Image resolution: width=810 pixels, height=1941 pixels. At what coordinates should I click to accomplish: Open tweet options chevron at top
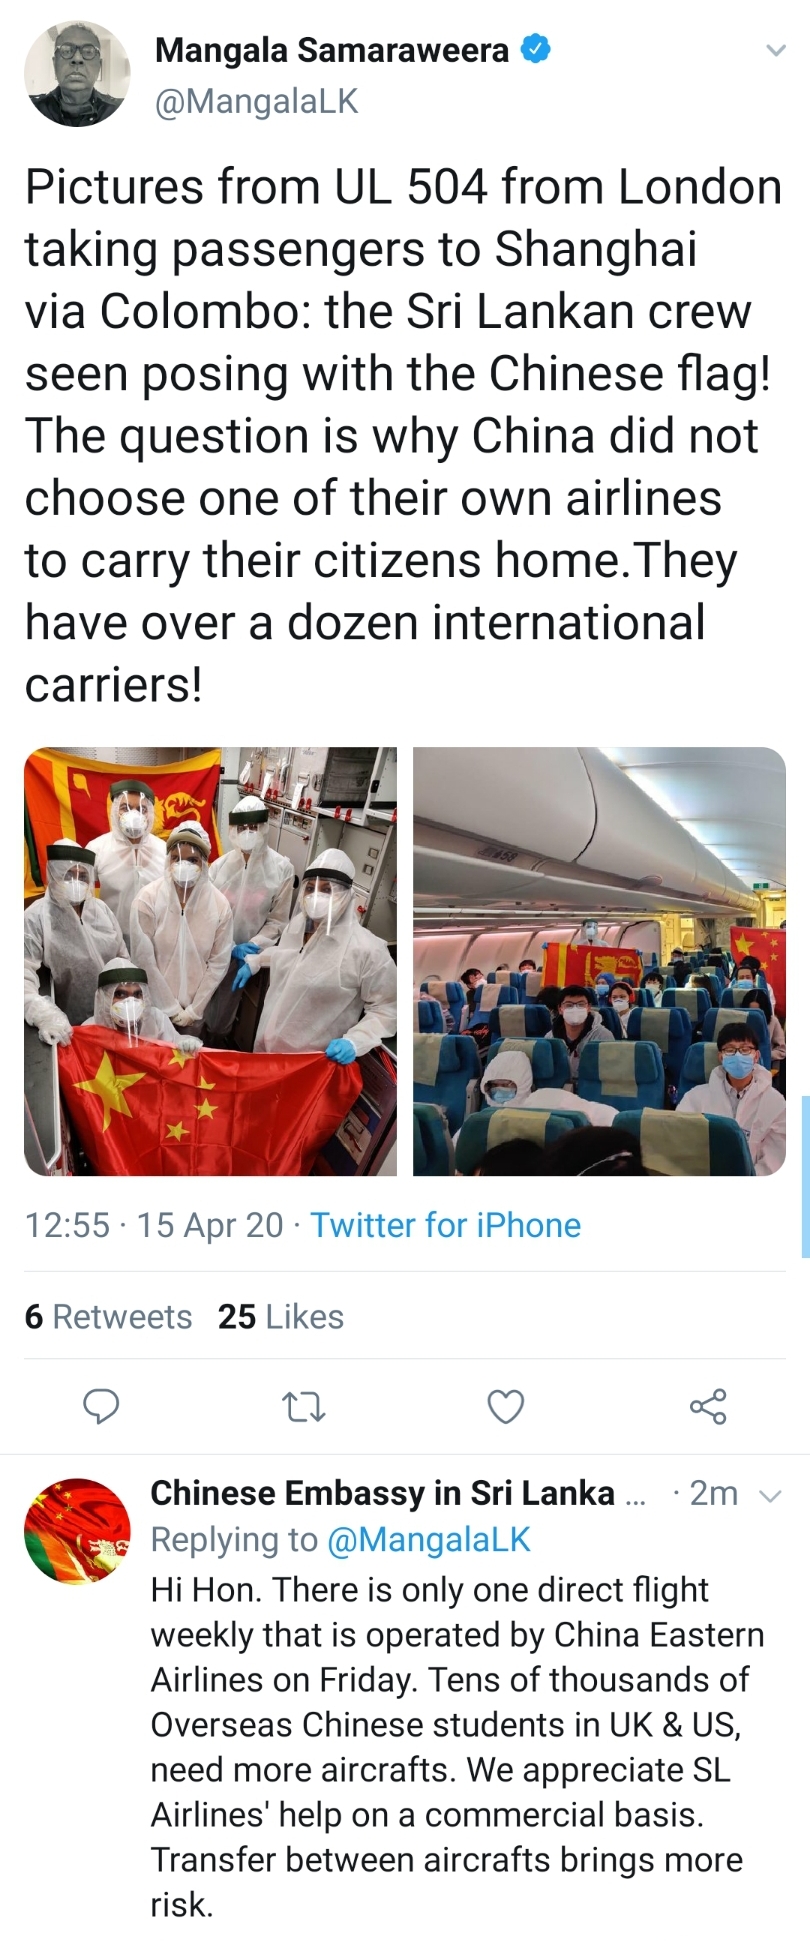pyautogui.click(x=775, y=49)
